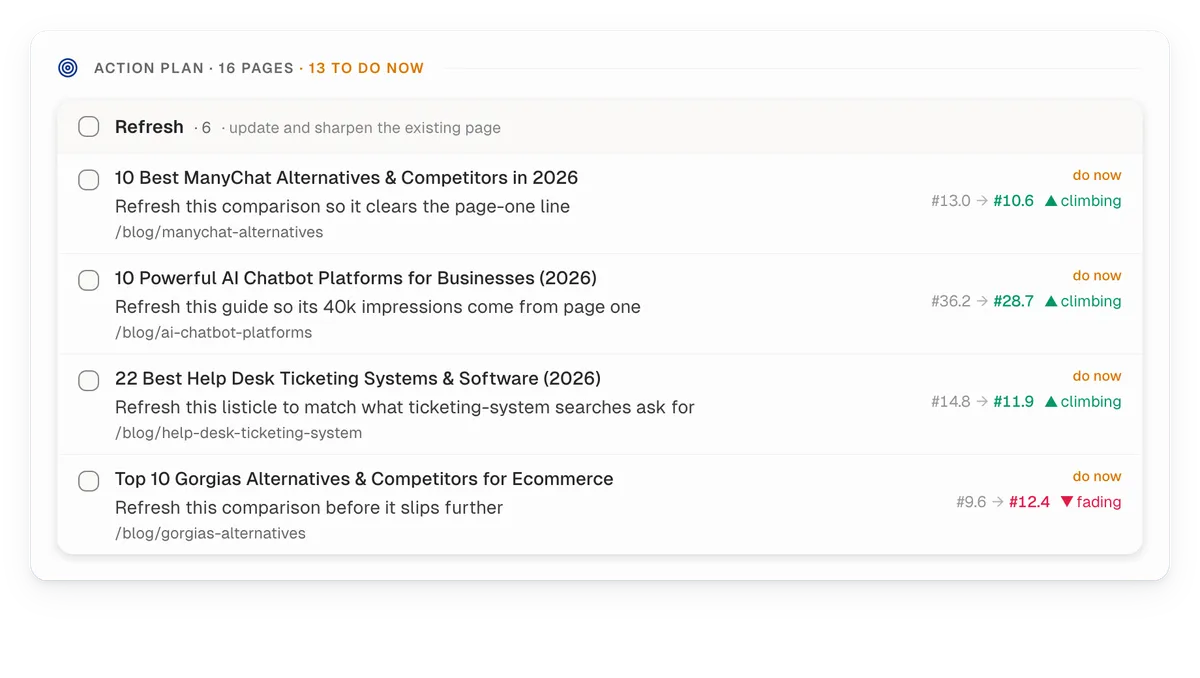The width and height of the screenshot is (1200, 678).
Task: Click the /blog/ai-chatbot-platforms path
Action: pyautogui.click(x=213, y=332)
